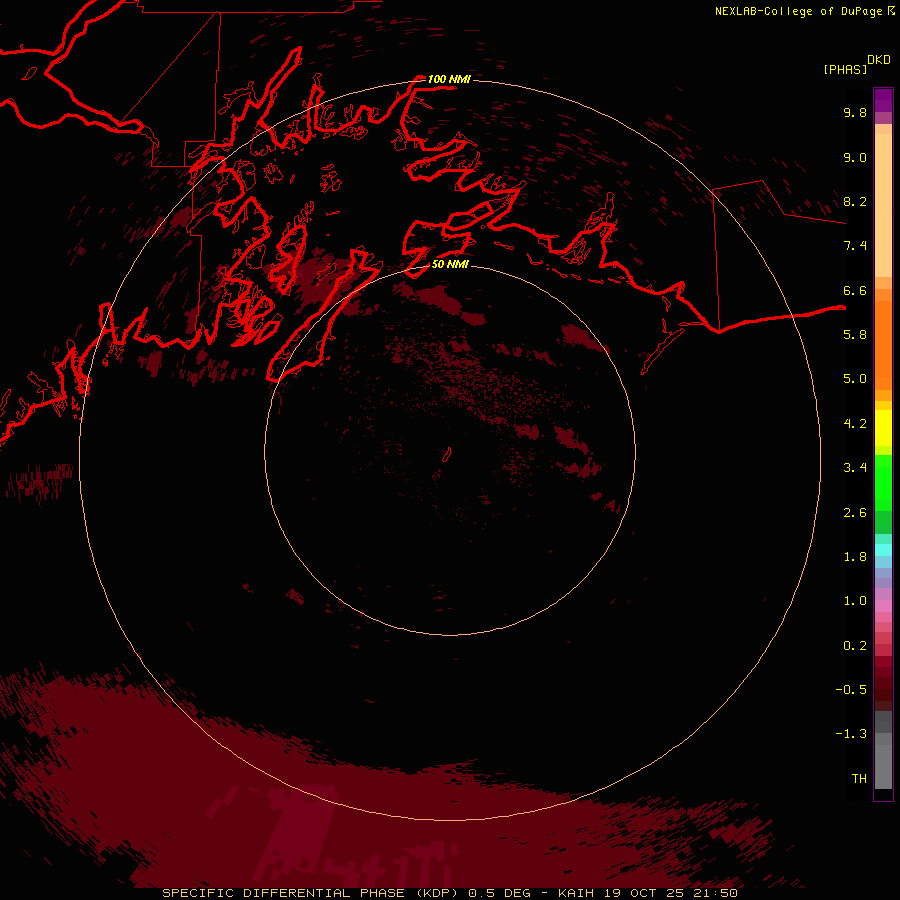Click the 9.0 value on color scale

coord(855,157)
